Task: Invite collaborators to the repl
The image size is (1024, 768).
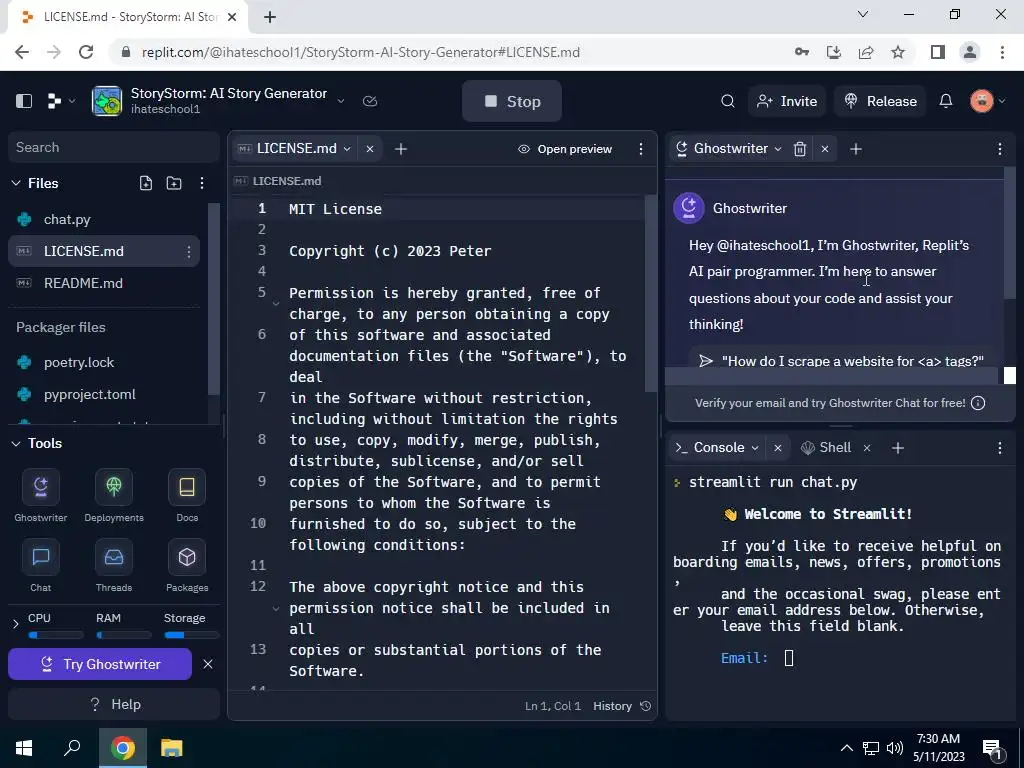Action: pyautogui.click(x=787, y=101)
